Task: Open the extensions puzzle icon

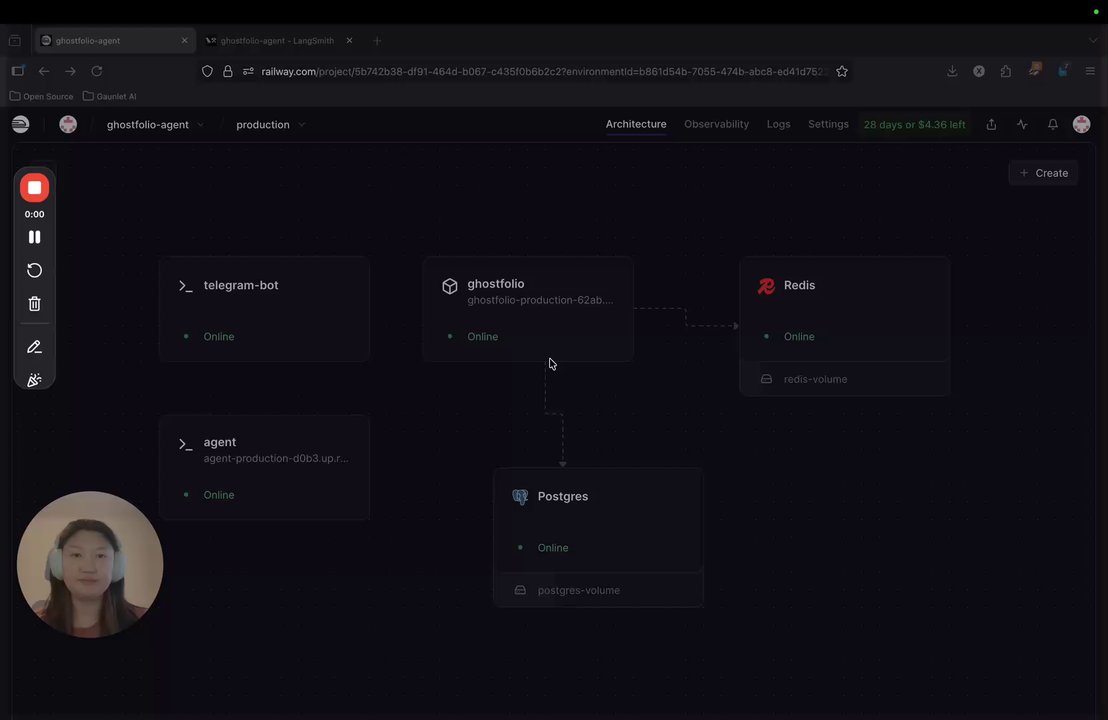Action: 1006,71
